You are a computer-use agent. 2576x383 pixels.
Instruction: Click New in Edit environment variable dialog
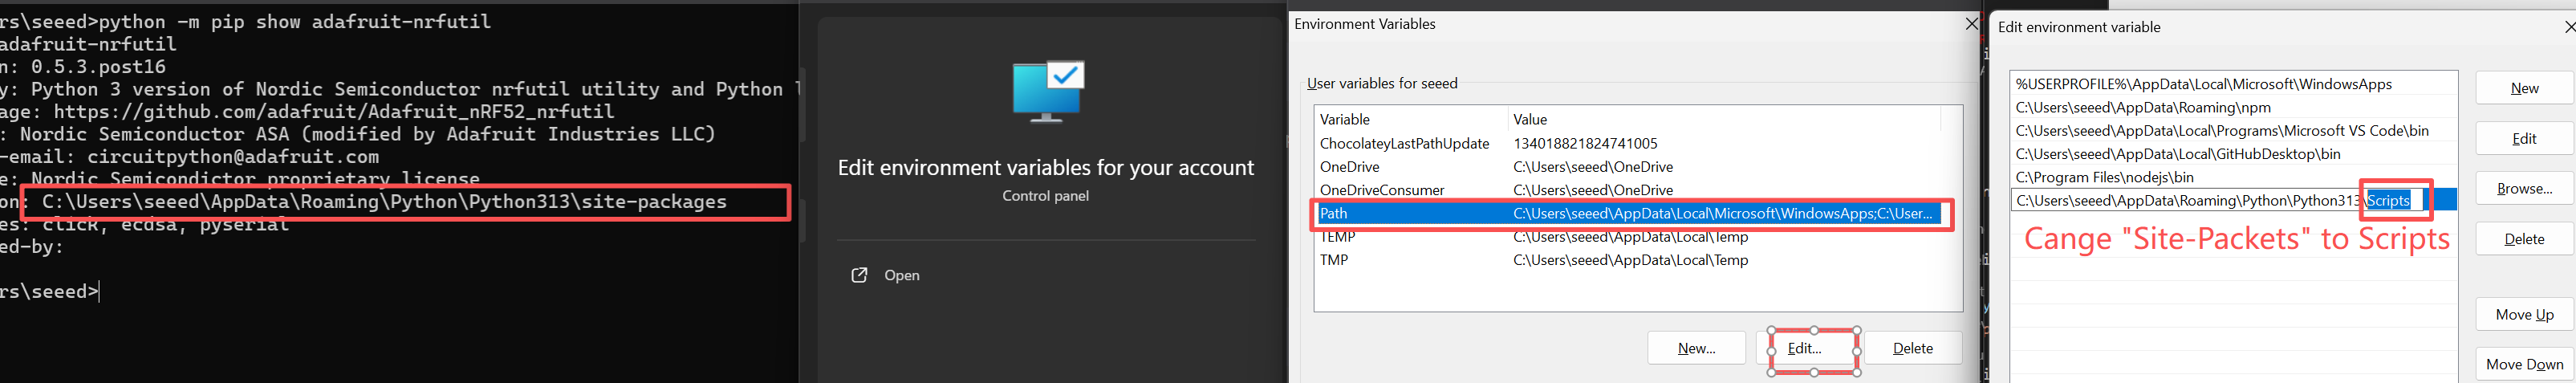click(x=2523, y=88)
